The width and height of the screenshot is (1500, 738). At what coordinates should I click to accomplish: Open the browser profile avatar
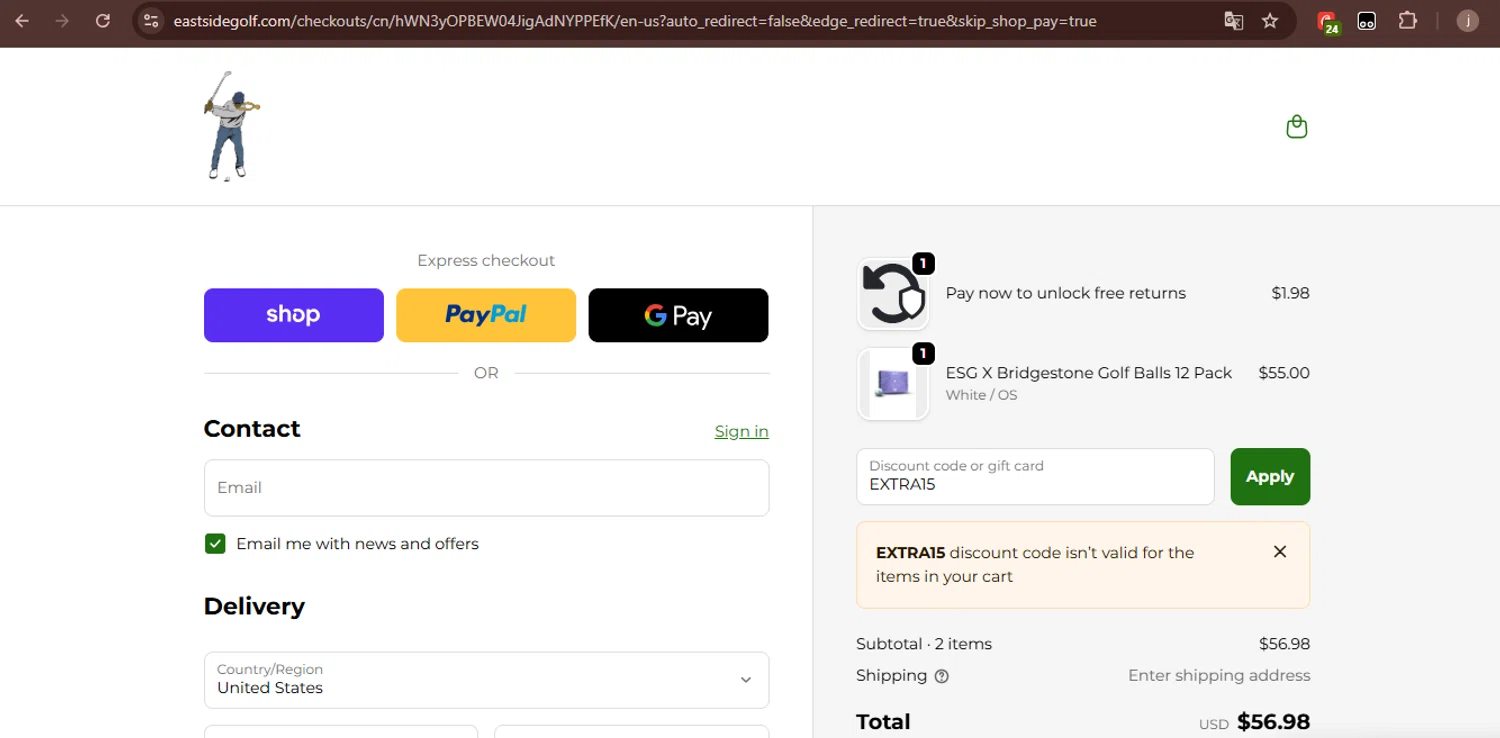click(x=1467, y=21)
